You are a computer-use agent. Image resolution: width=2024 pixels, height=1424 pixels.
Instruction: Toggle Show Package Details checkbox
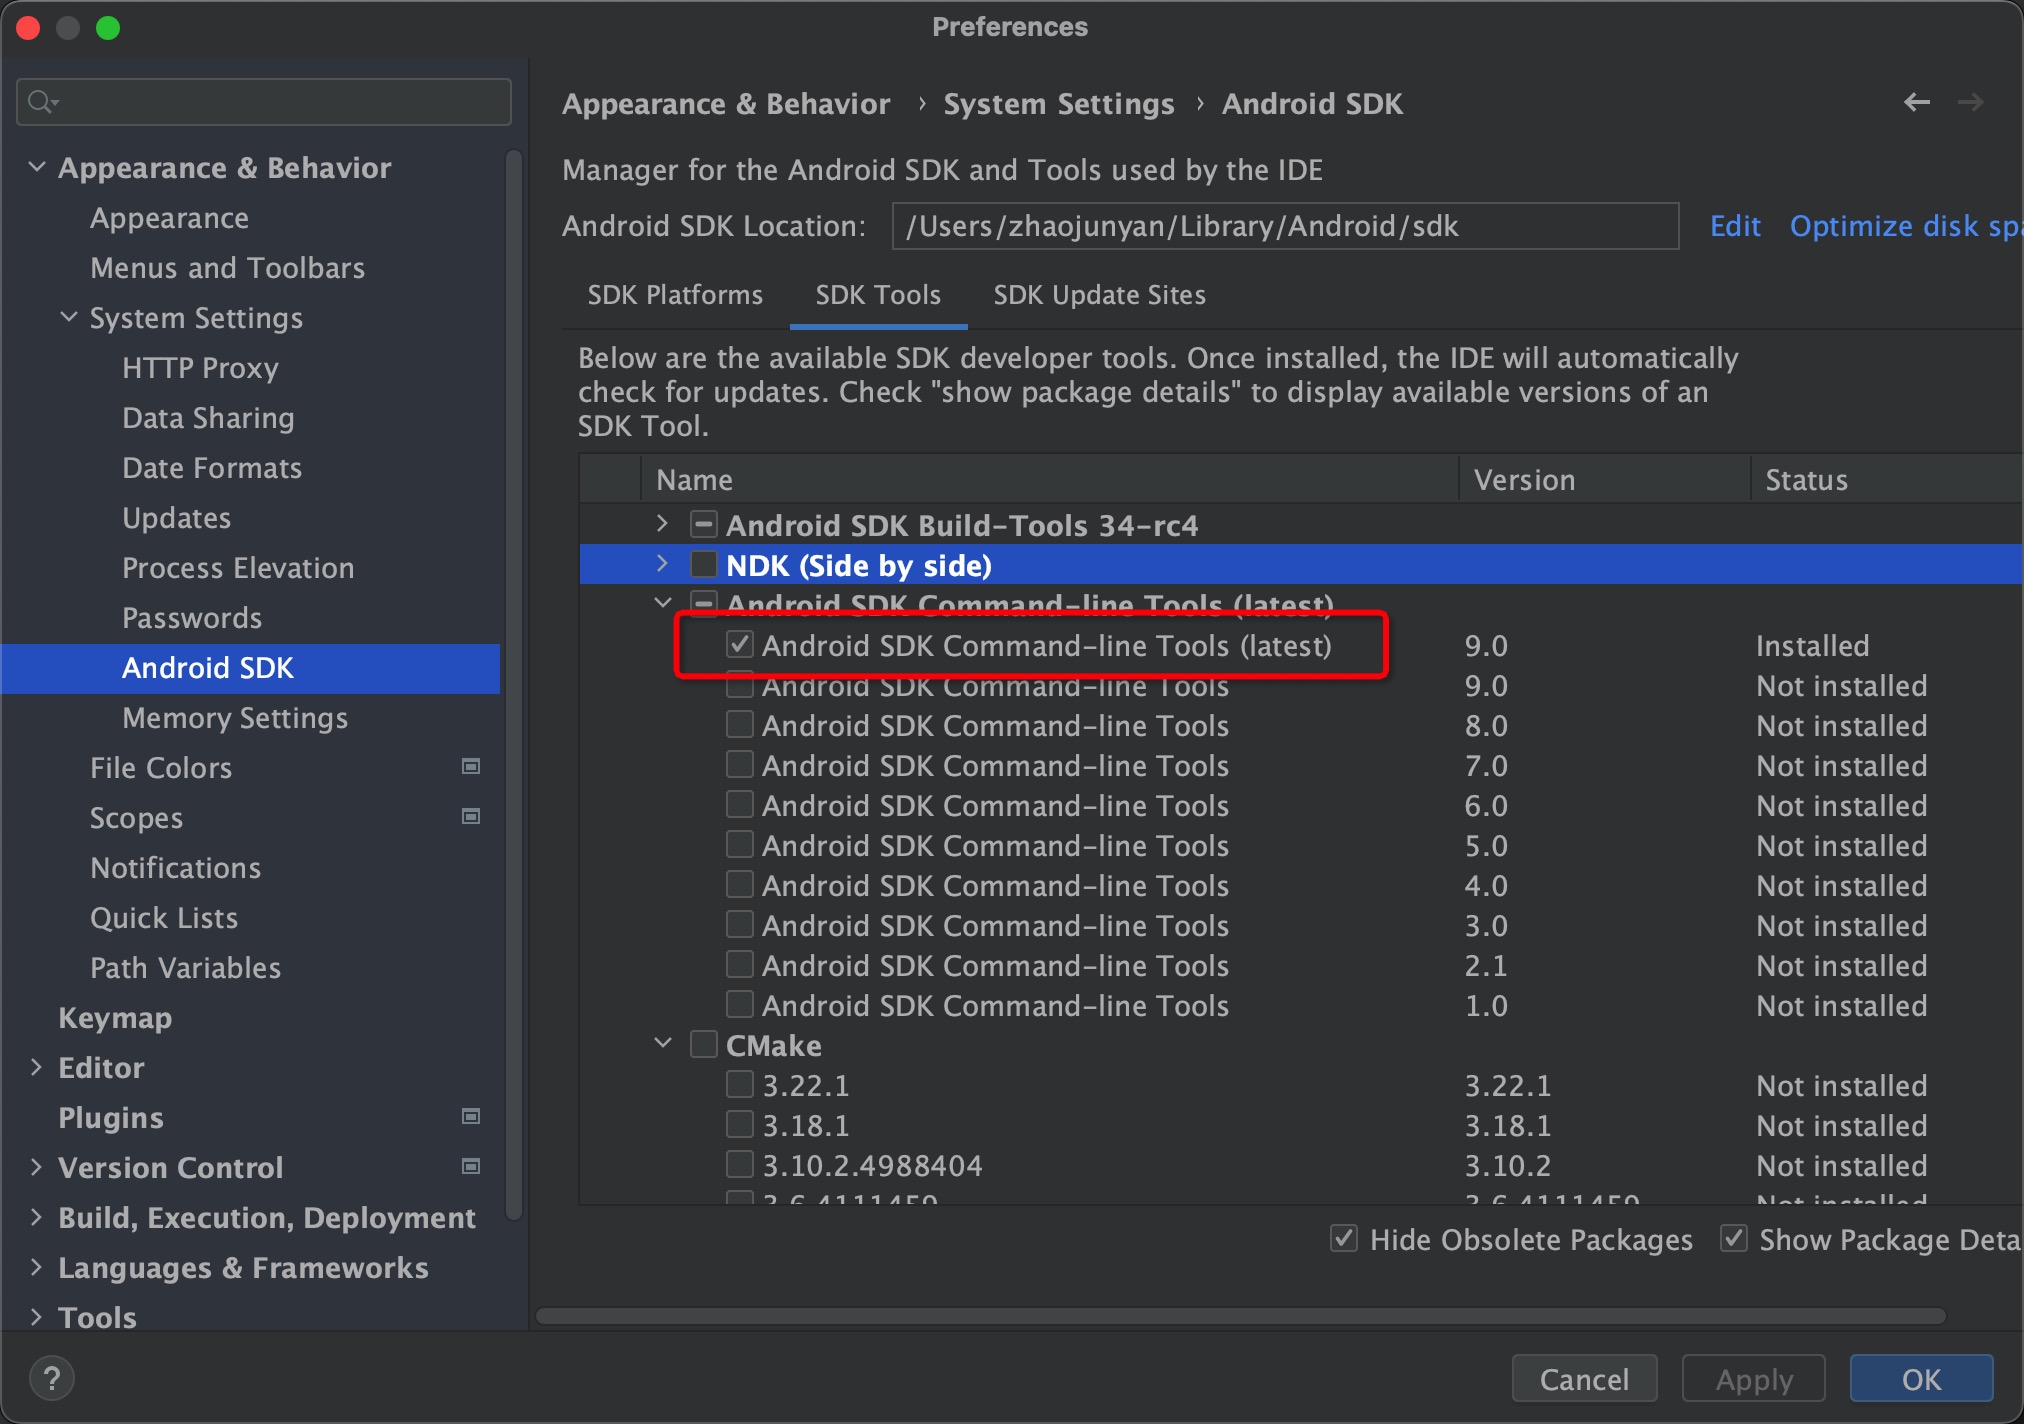point(1733,1239)
